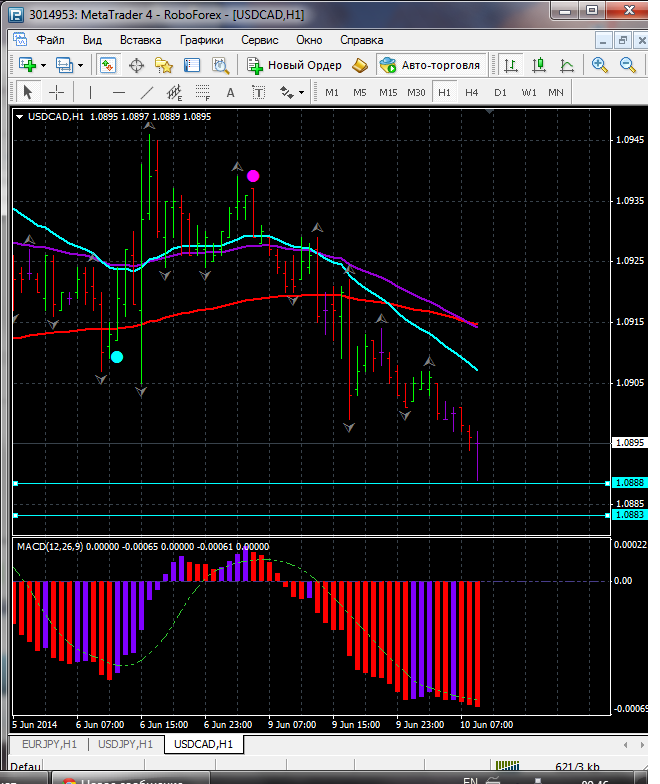Open the Market Watch window

[x=108, y=65]
